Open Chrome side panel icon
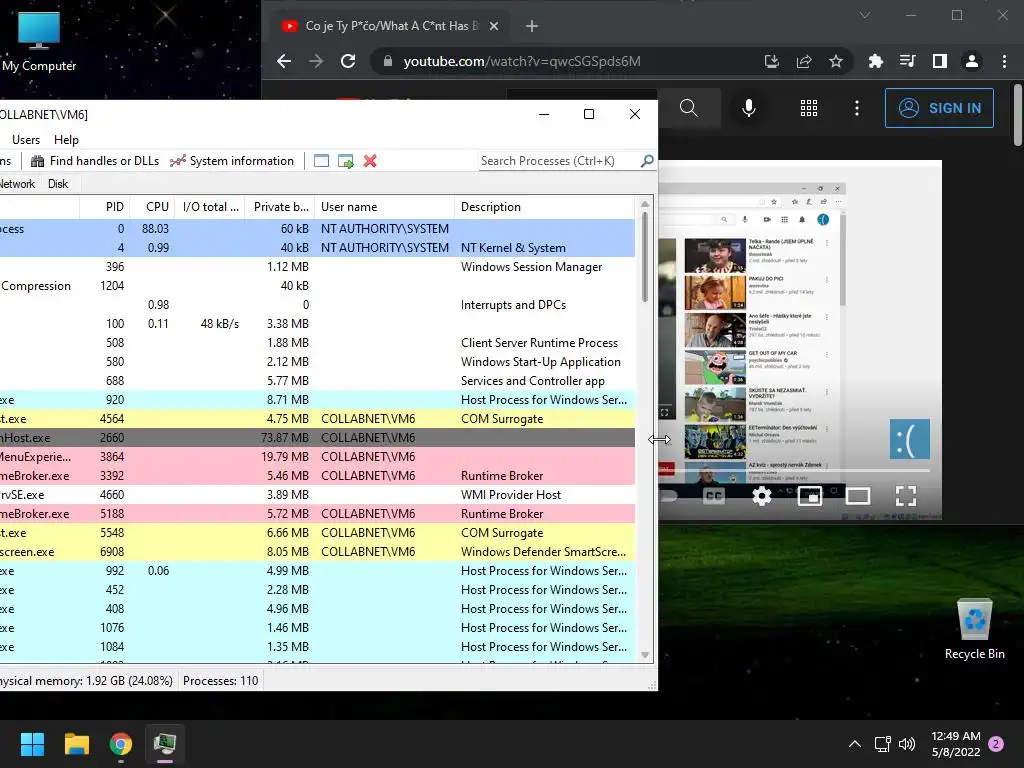 (940, 61)
